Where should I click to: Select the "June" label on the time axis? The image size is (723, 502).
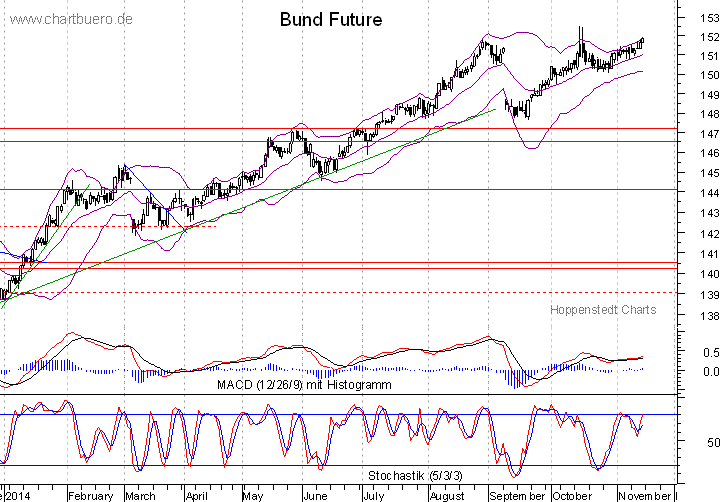click(x=315, y=496)
